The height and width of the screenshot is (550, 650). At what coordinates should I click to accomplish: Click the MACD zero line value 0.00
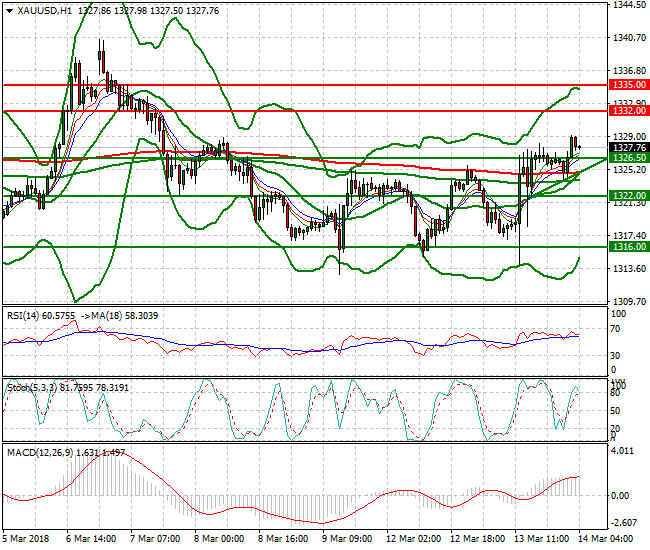point(620,496)
